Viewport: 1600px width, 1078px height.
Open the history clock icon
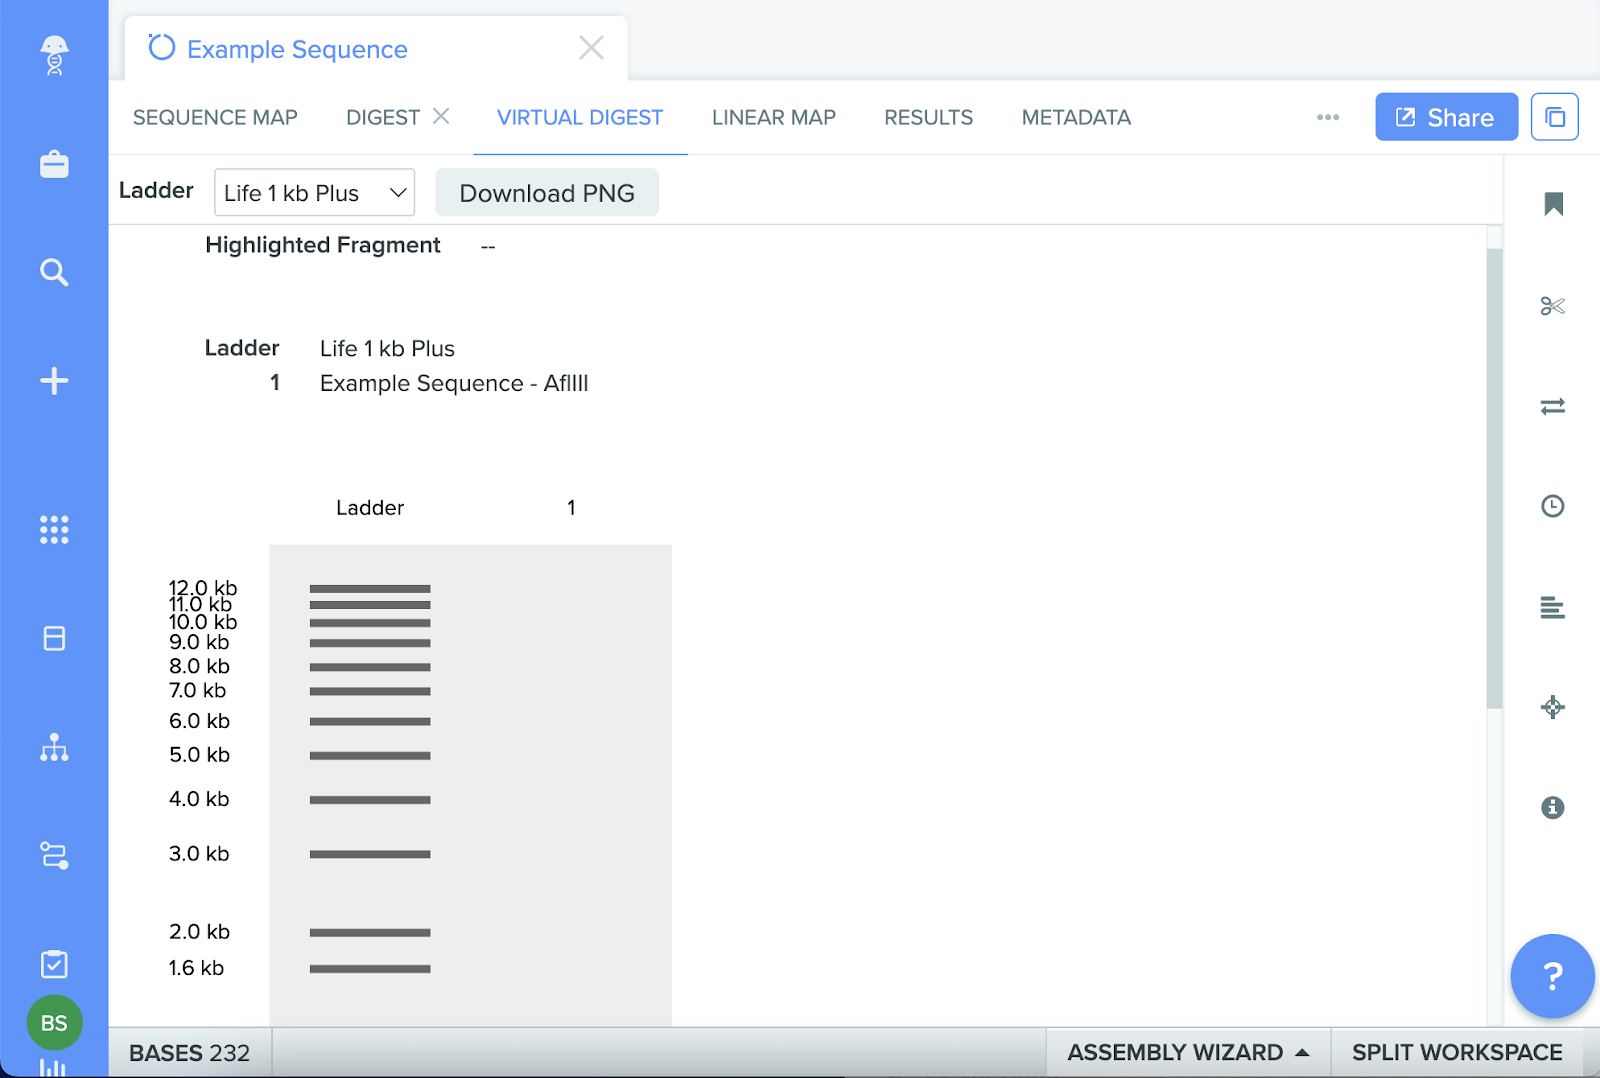click(x=1552, y=506)
